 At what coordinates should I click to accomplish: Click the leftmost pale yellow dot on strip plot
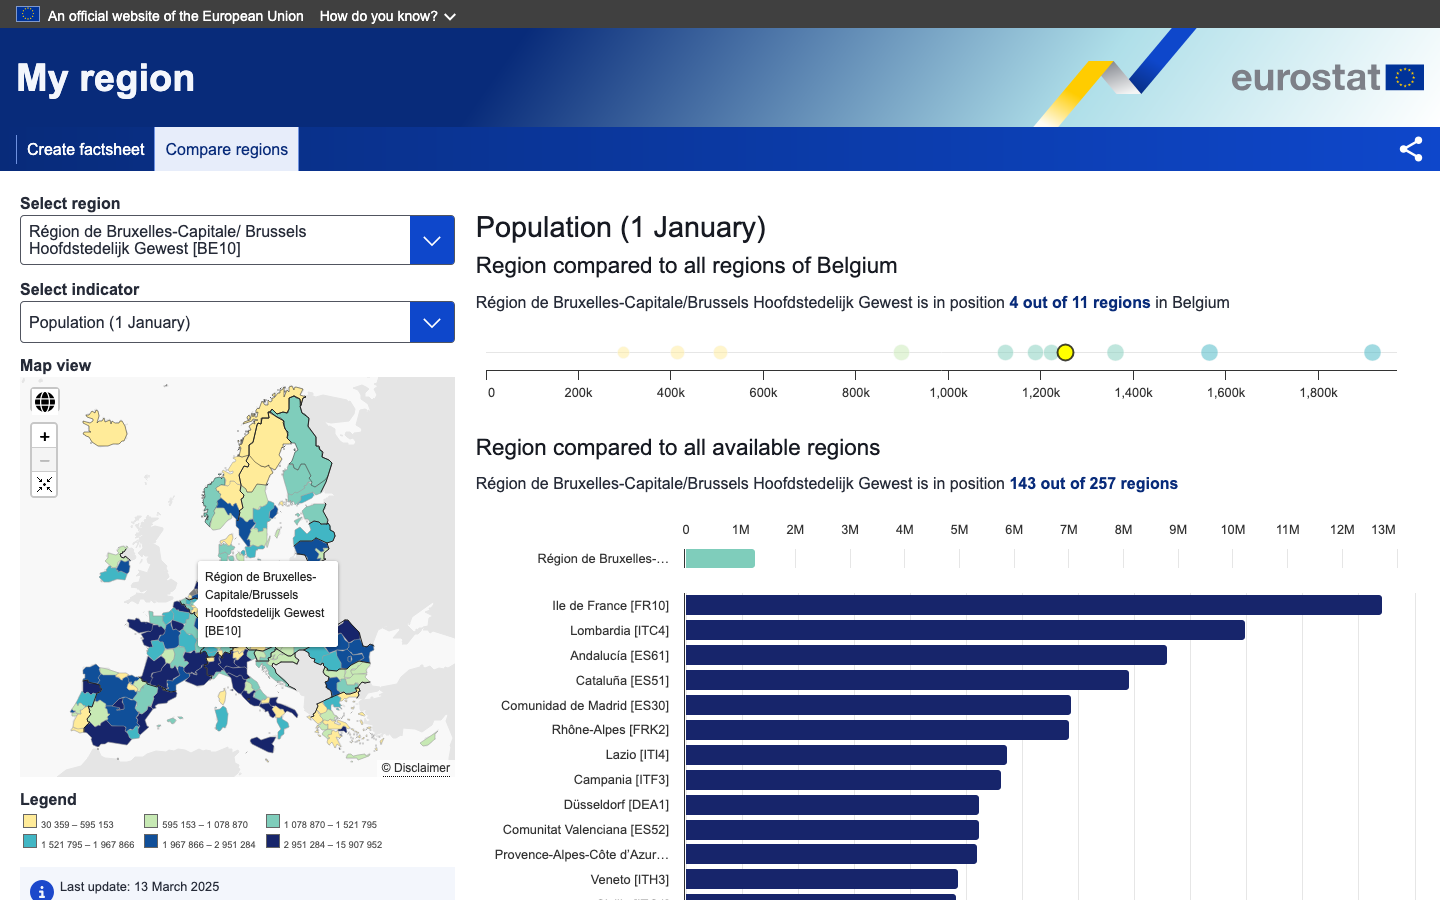click(624, 352)
